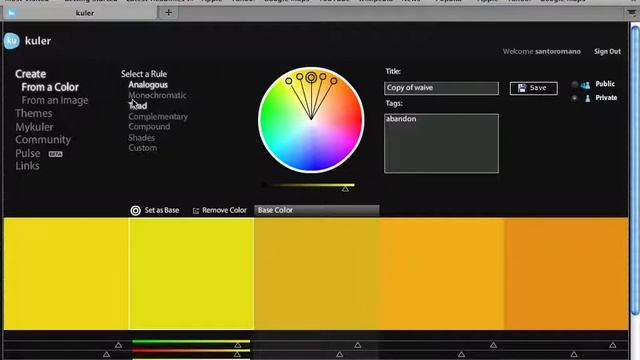Go to Mykuler

click(x=34, y=127)
